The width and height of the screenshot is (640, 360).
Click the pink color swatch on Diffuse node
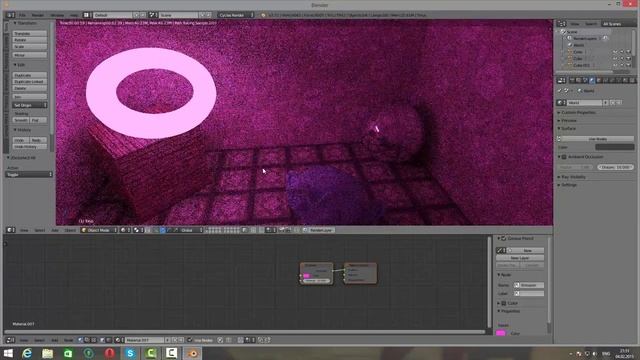point(307,276)
